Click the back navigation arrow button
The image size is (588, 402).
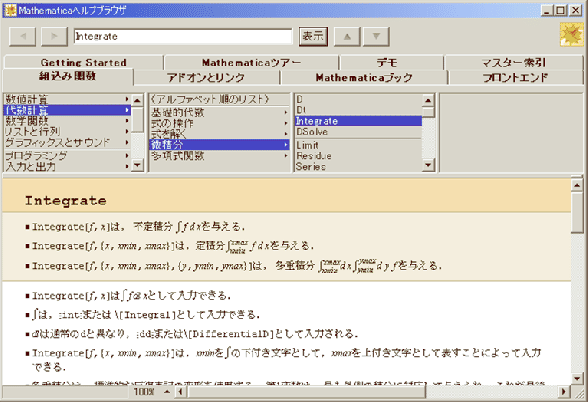[22, 36]
